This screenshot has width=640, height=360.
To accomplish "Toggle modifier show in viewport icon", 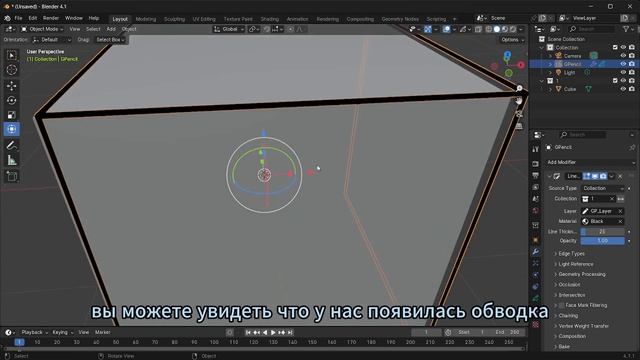I will pyautogui.click(x=595, y=176).
